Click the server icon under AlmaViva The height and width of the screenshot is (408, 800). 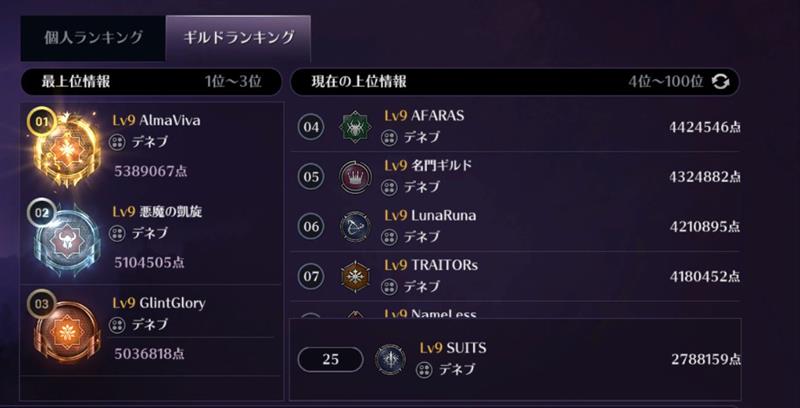(x=117, y=143)
